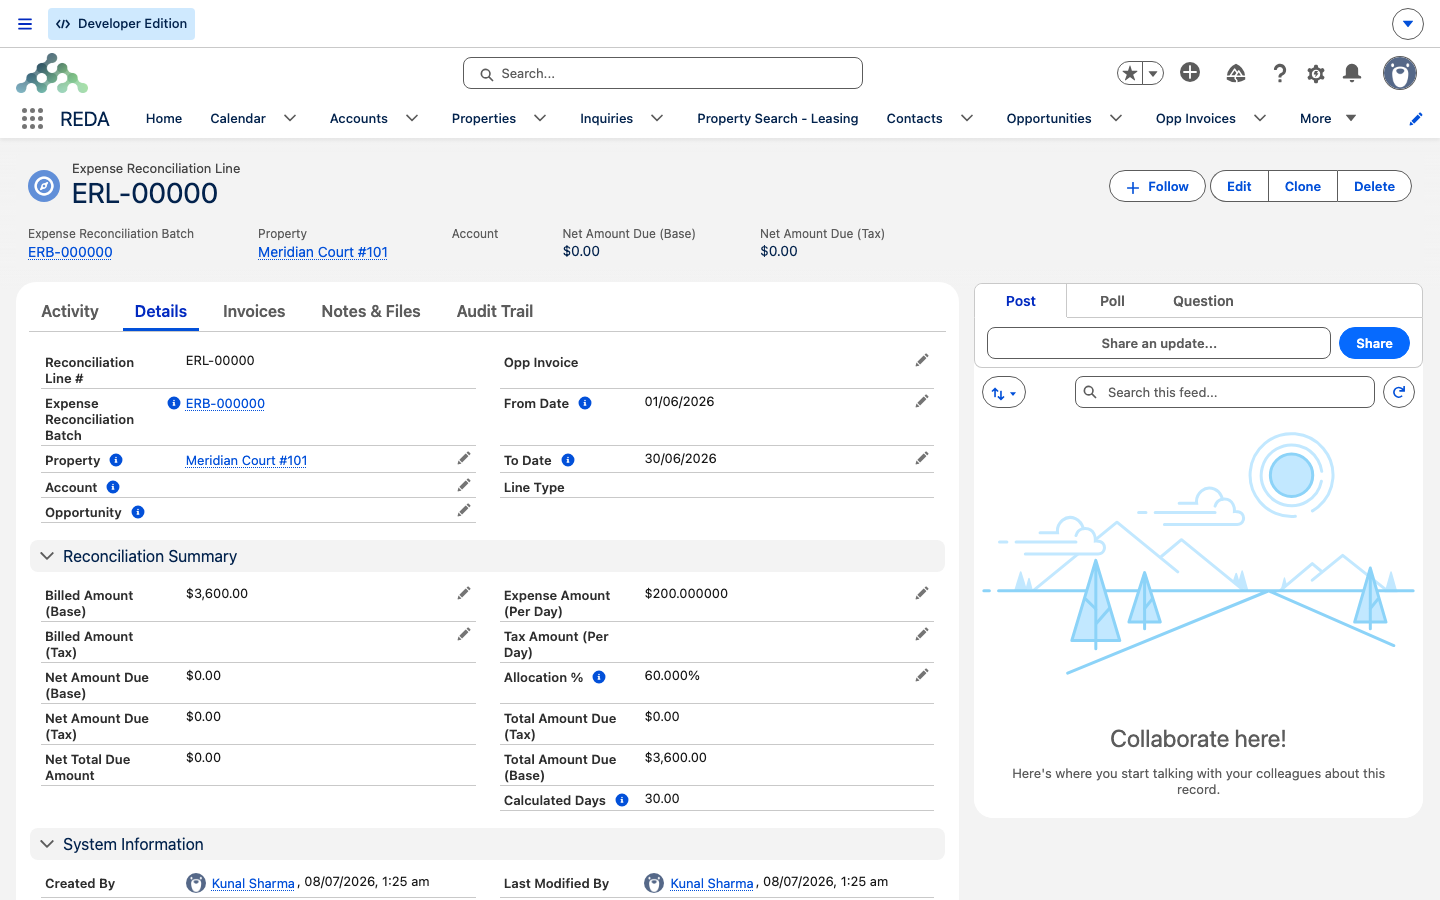The width and height of the screenshot is (1440, 900).
Task: Select the Poll tab in feed
Action: click(1112, 301)
